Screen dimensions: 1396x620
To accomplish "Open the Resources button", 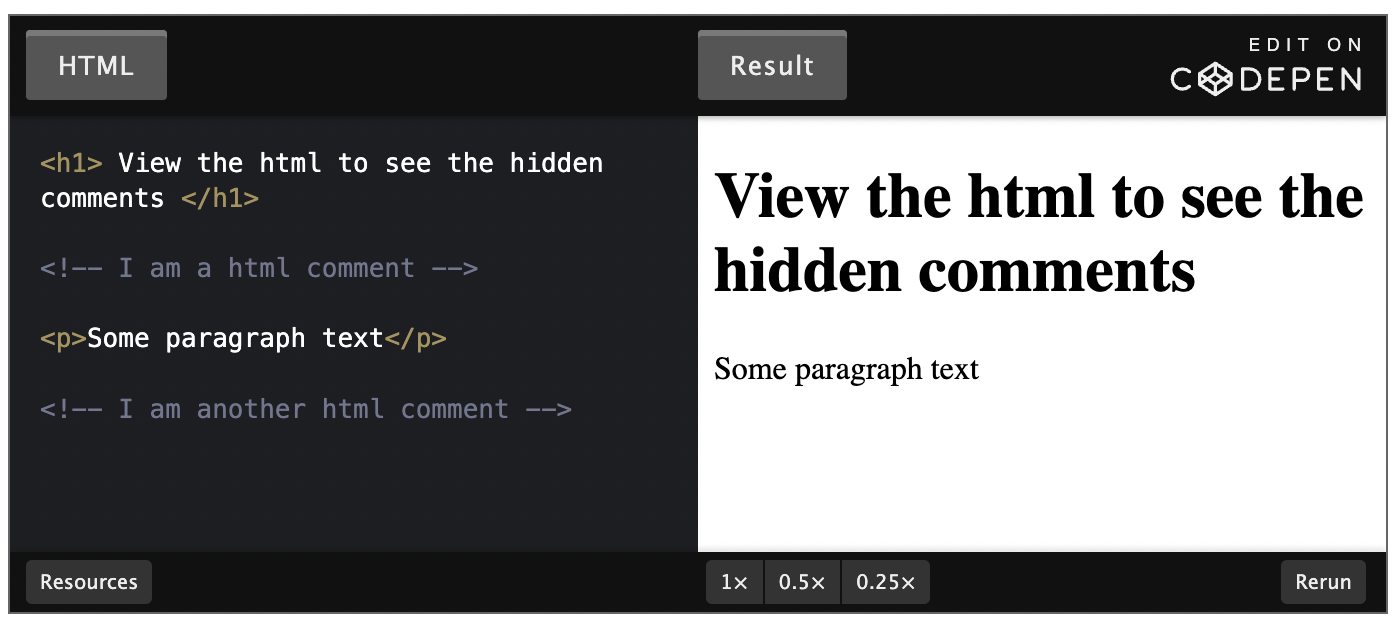I will (x=89, y=582).
